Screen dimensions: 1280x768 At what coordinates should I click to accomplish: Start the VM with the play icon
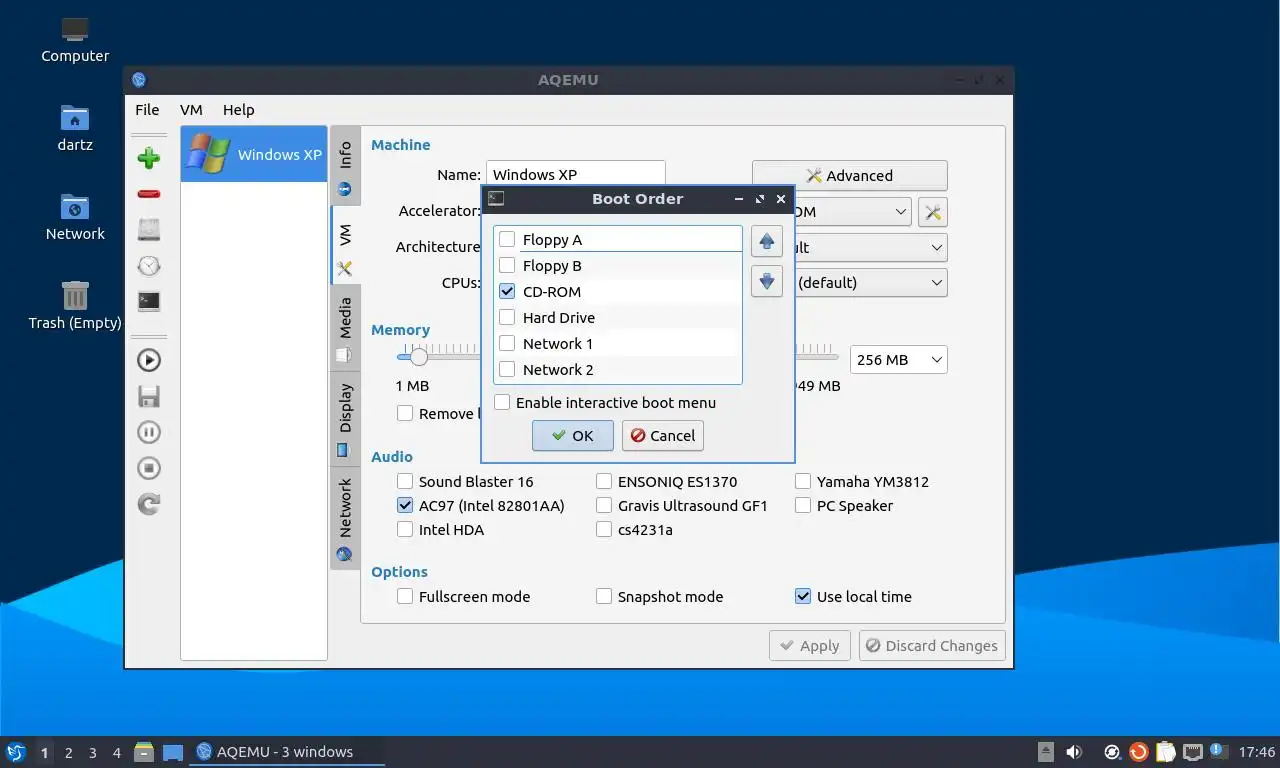(x=149, y=360)
